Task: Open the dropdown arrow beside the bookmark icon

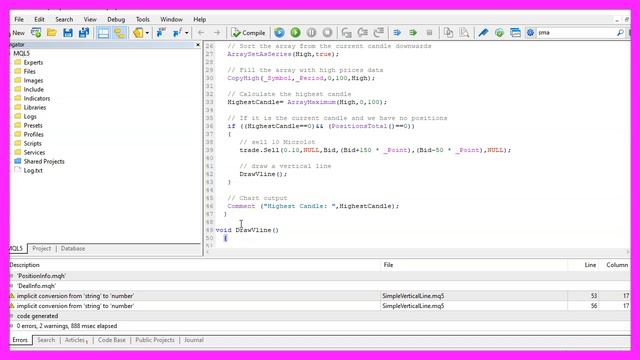Action: (x=147, y=33)
